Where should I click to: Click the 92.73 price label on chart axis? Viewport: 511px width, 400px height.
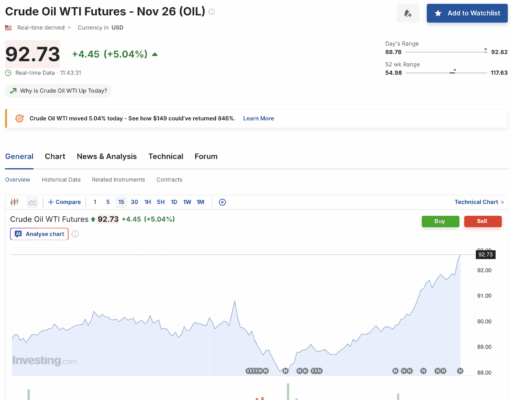(485, 255)
